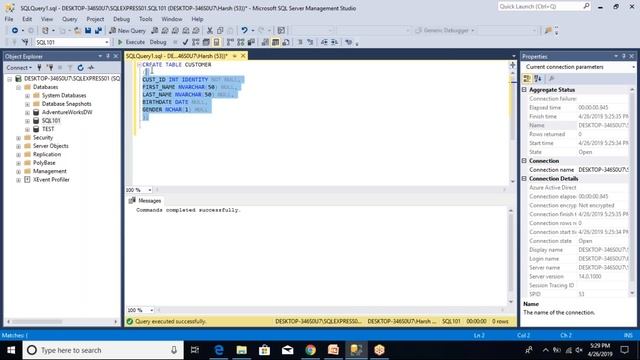The image size is (640, 360).
Task: Click the Increase Indent icon
Action: [335, 42]
